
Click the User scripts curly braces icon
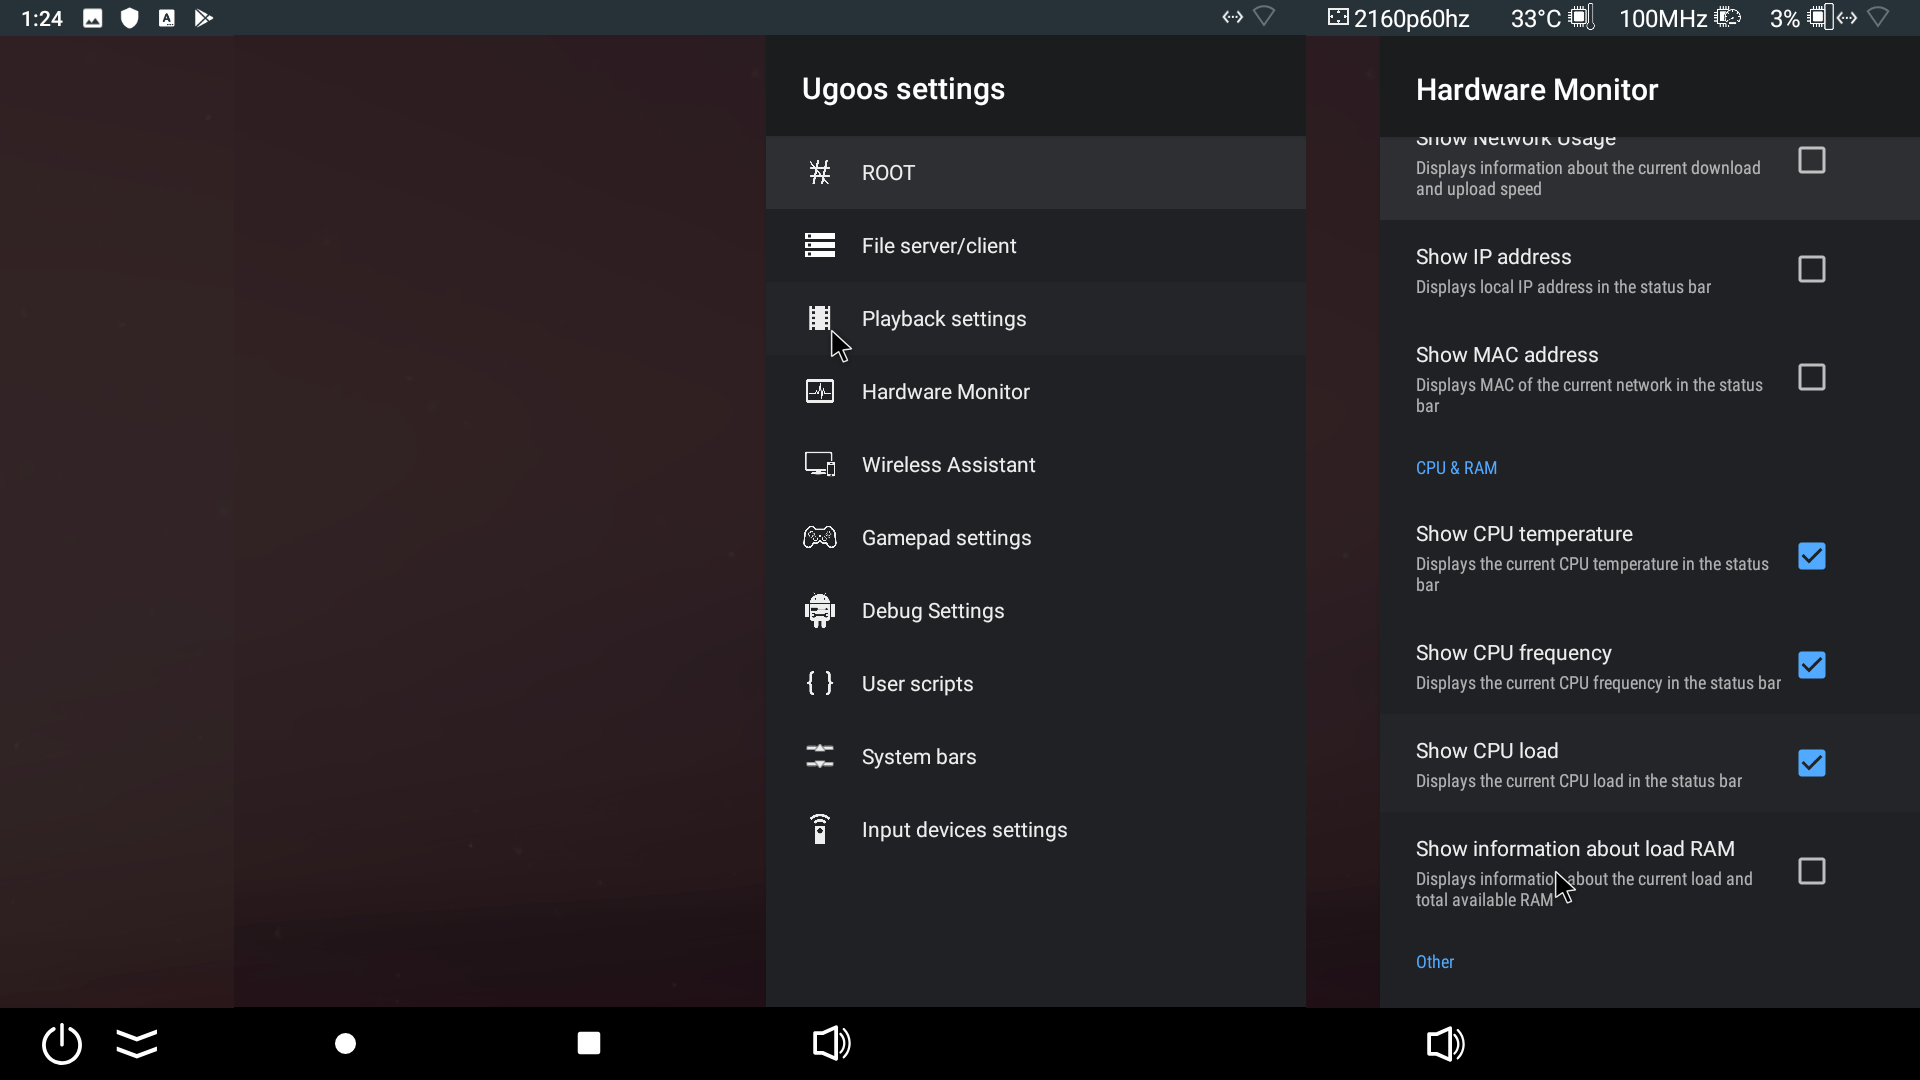click(819, 683)
